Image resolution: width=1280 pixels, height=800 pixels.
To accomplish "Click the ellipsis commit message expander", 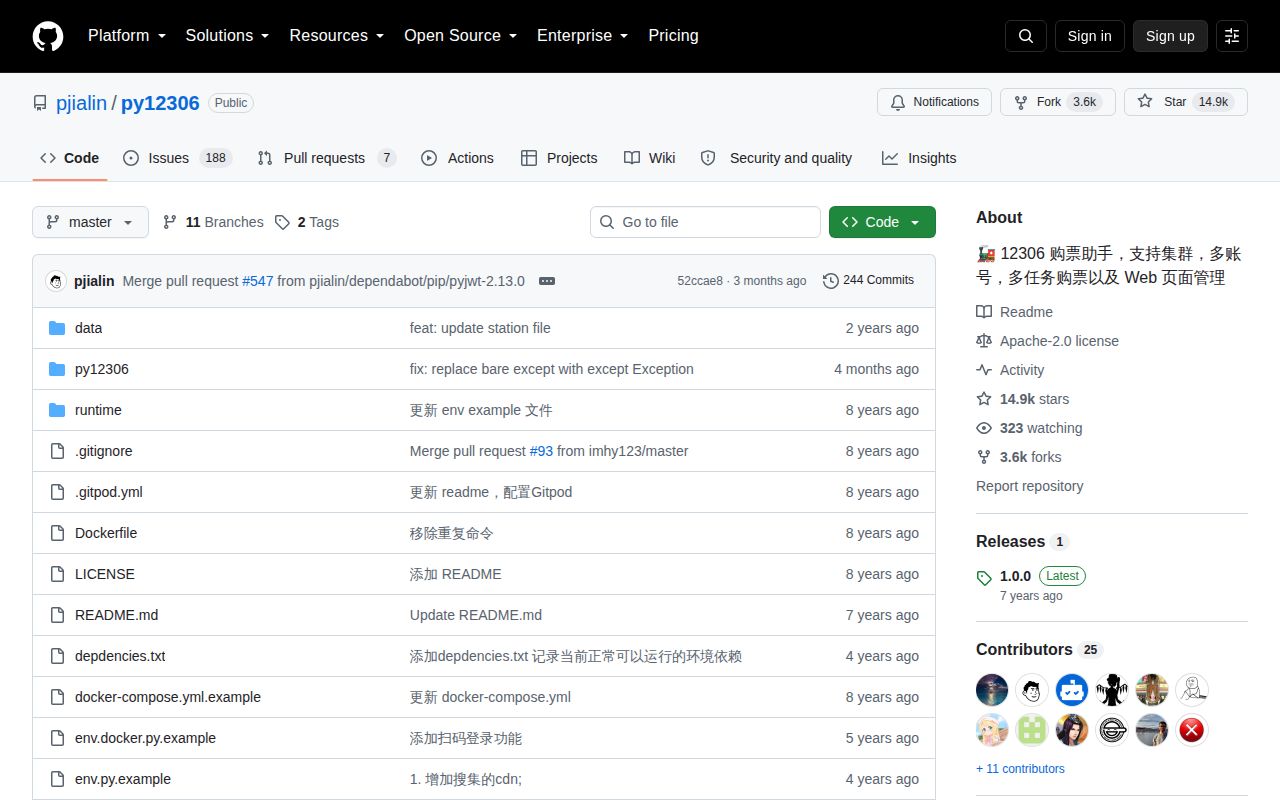I will click(x=547, y=281).
